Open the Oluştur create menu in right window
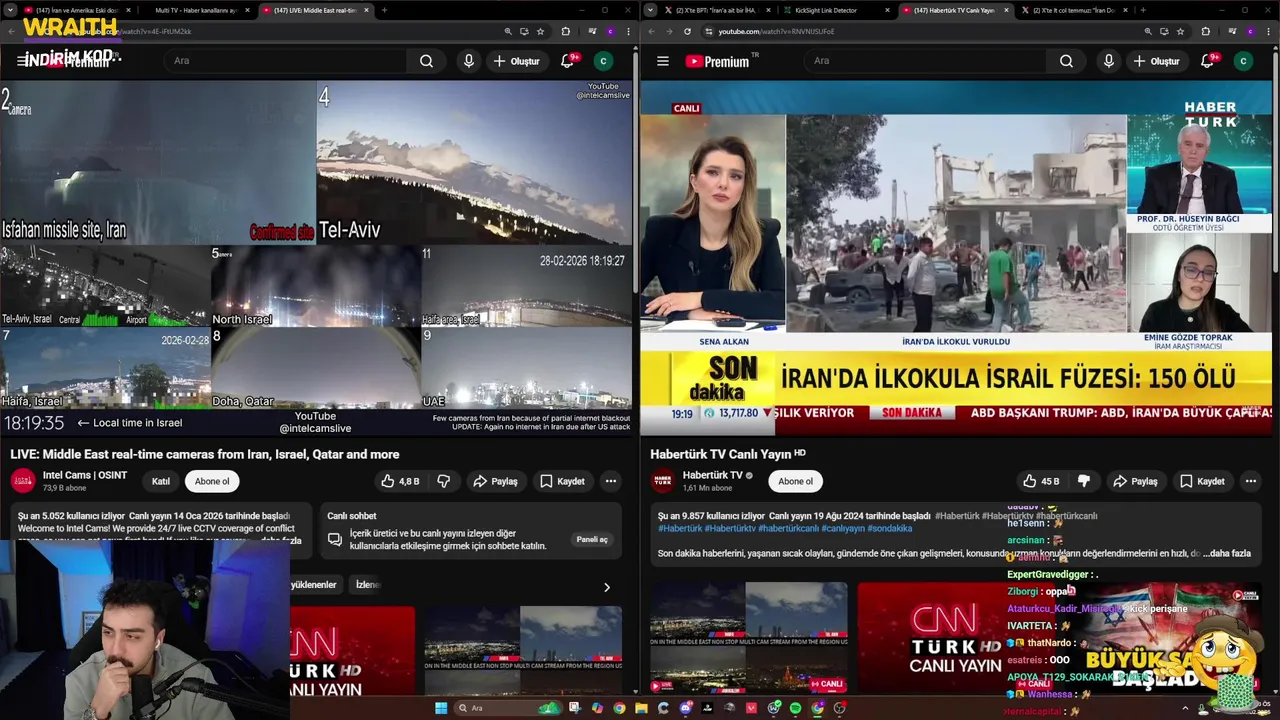This screenshot has width=1280, height=720. click(x=1157, y=61)
